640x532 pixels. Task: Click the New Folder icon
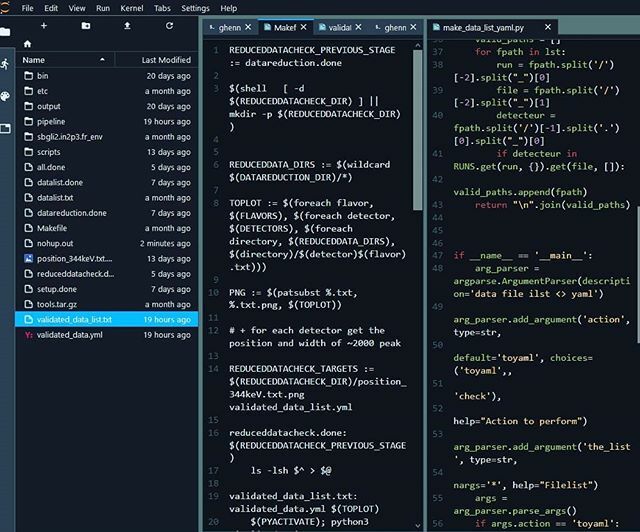(x=86, y=26)
